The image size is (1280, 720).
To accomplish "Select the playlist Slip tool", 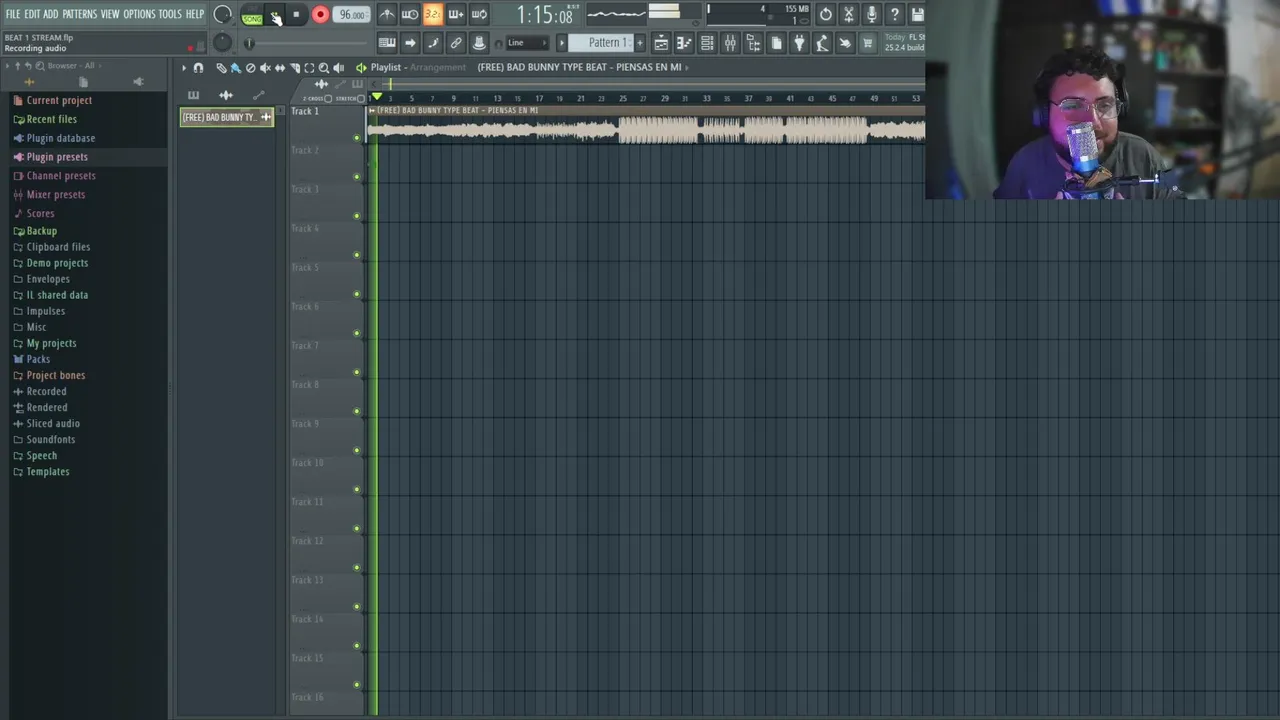I will [280, 67].
